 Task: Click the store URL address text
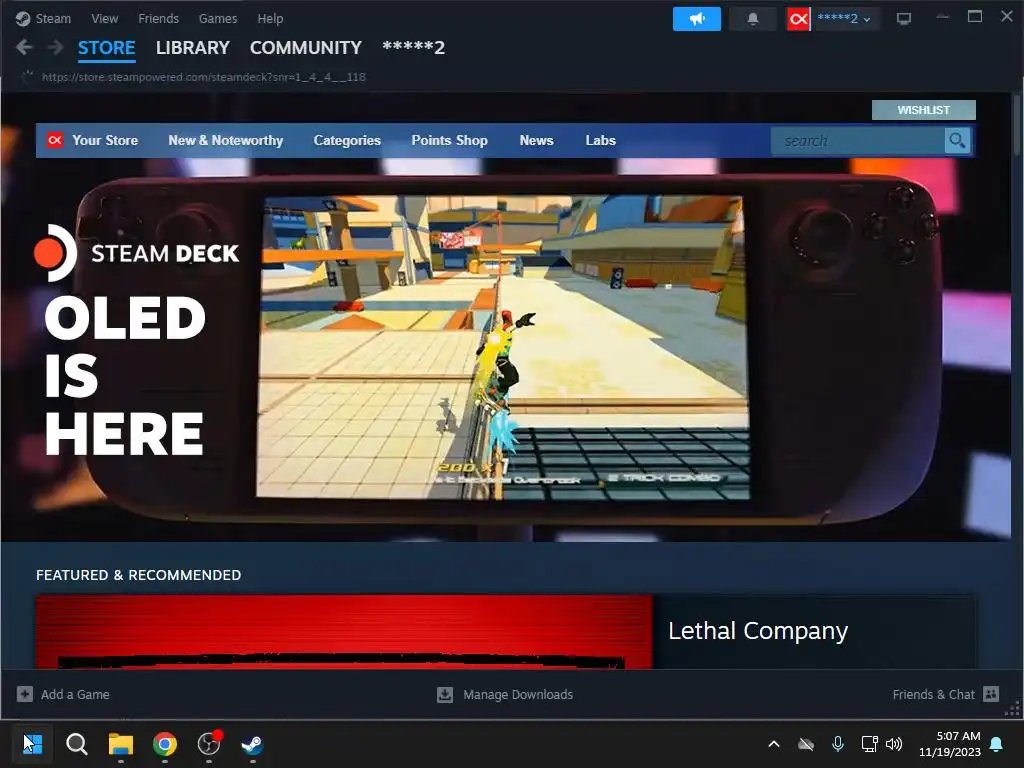(x=204, y=77)
